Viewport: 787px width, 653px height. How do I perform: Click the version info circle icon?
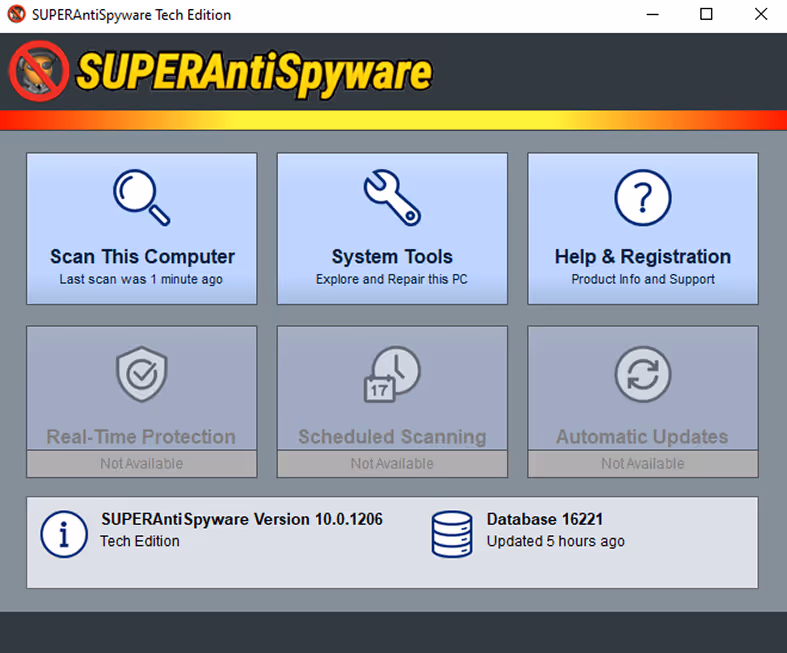point(64,534)
